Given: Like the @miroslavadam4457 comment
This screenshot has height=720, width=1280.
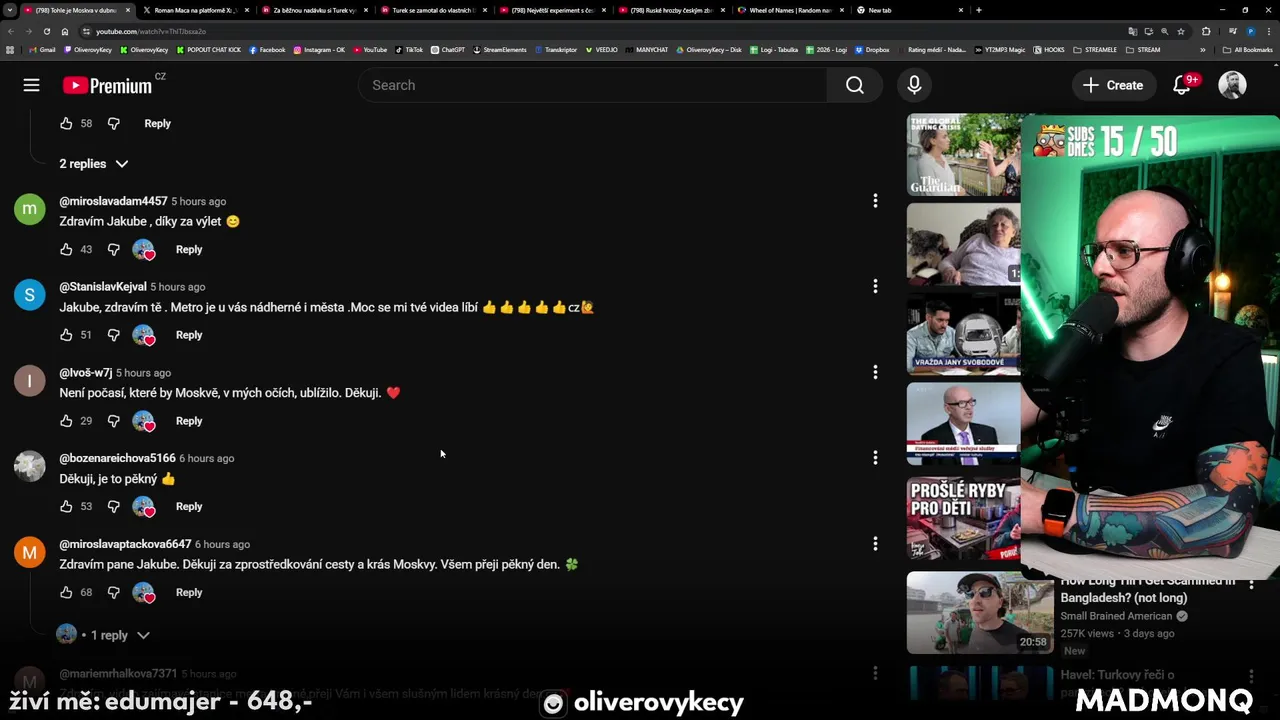Looking at the screenshot, I should 66,249.
